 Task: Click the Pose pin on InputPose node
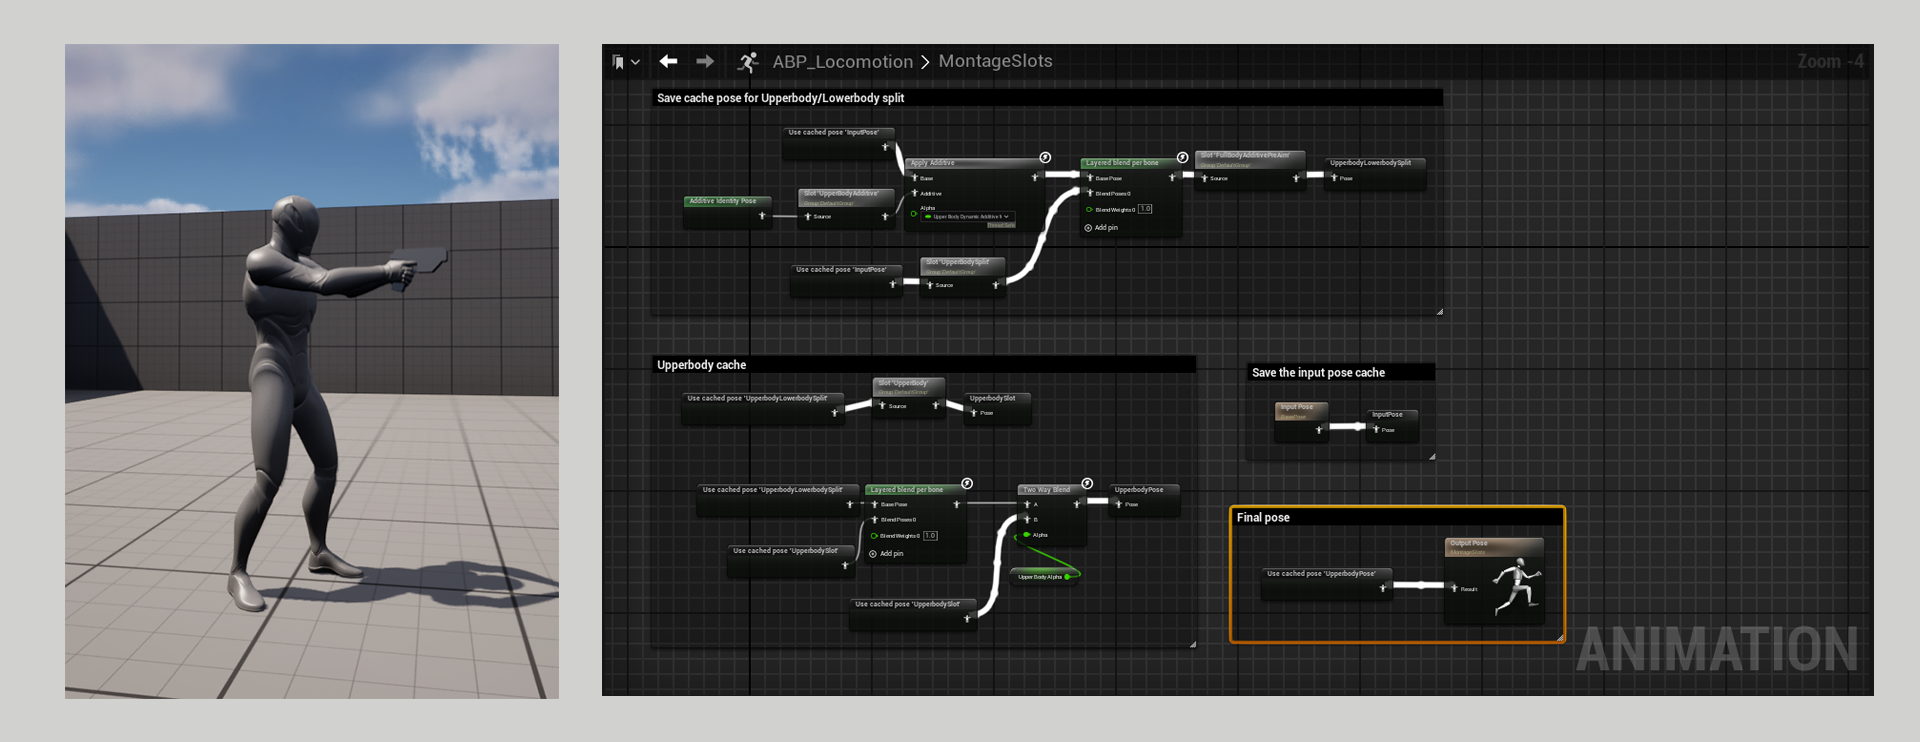click(1375, 429)
